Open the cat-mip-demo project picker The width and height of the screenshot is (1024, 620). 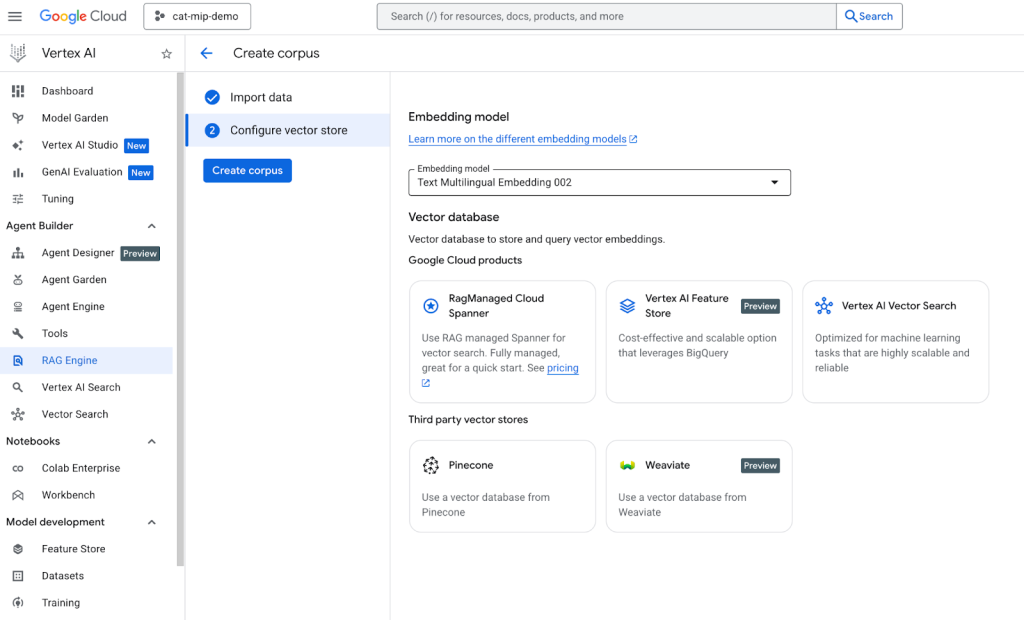pos(197,16)
